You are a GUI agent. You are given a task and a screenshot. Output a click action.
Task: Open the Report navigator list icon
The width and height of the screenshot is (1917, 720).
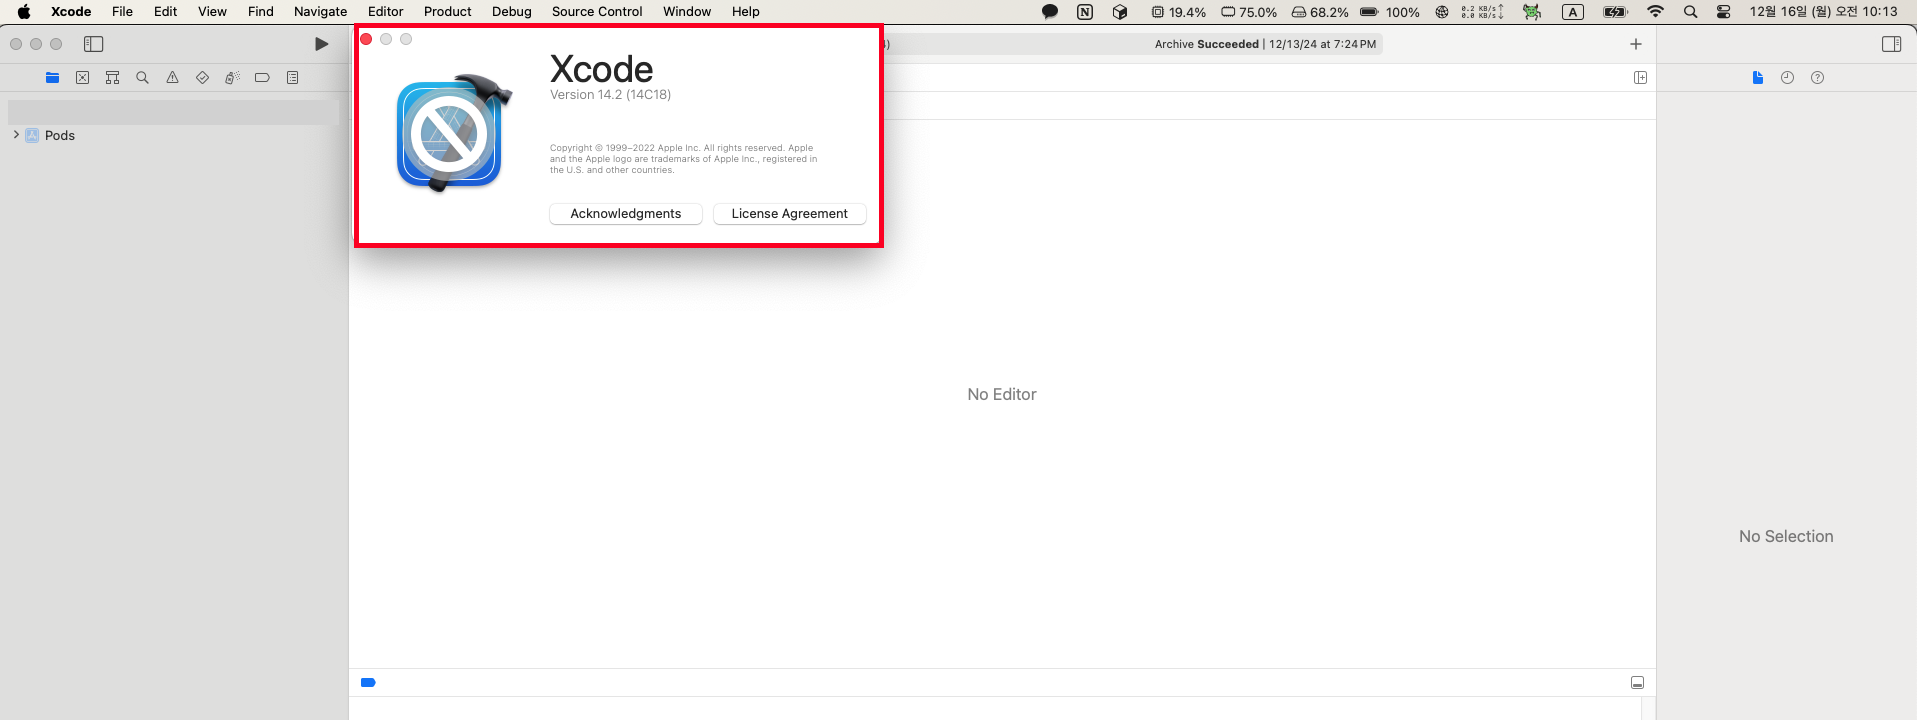293,77
